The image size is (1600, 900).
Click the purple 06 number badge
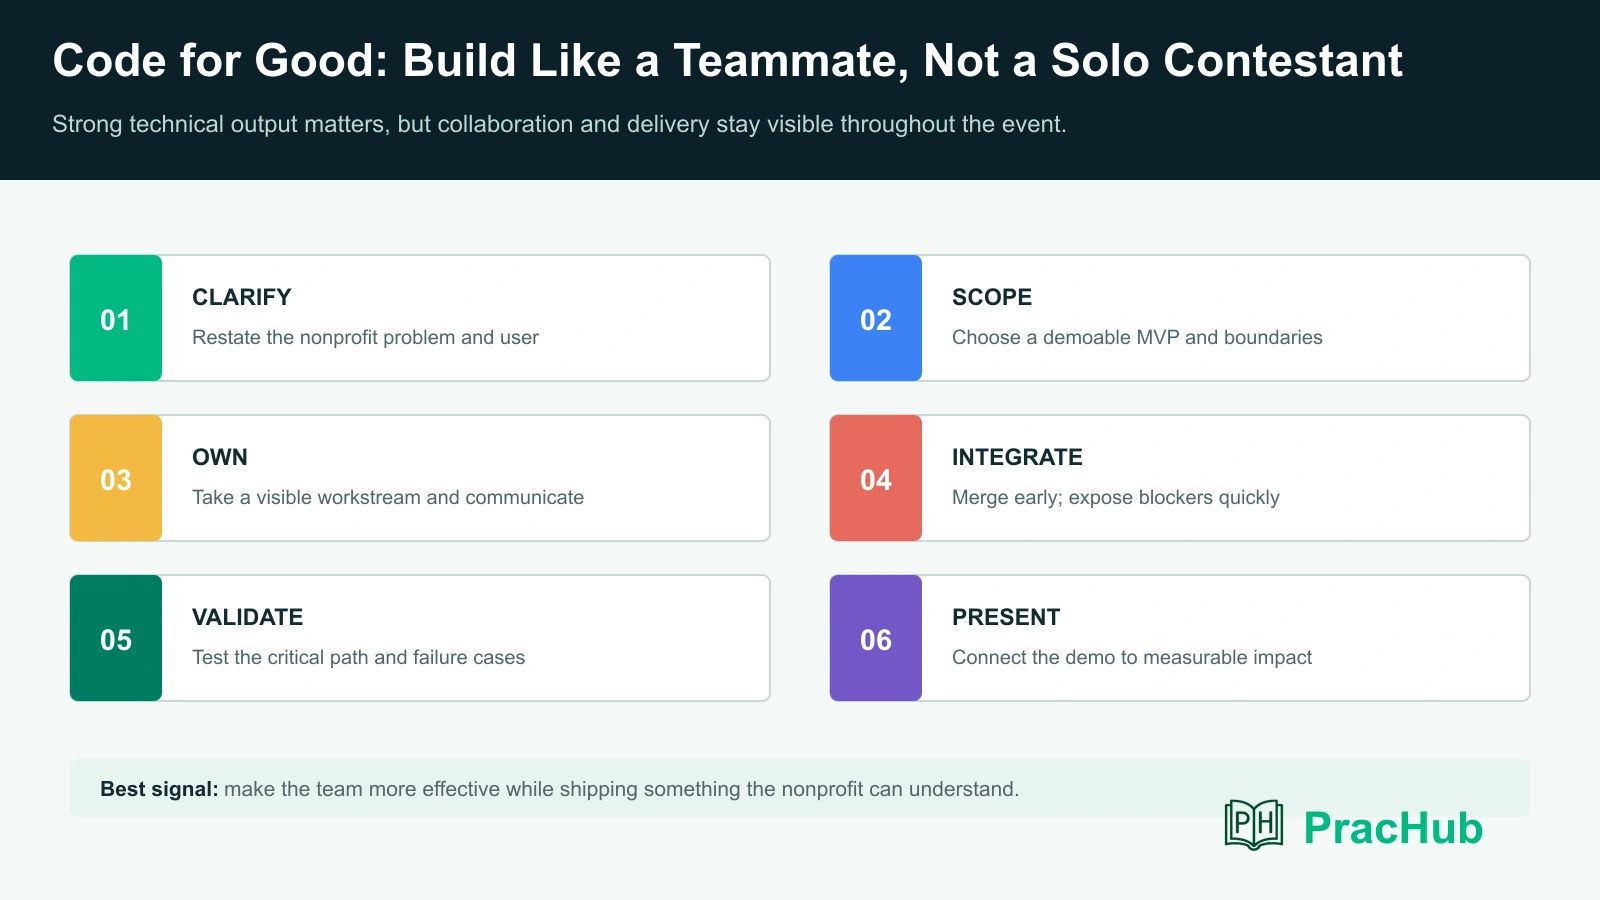876,638
